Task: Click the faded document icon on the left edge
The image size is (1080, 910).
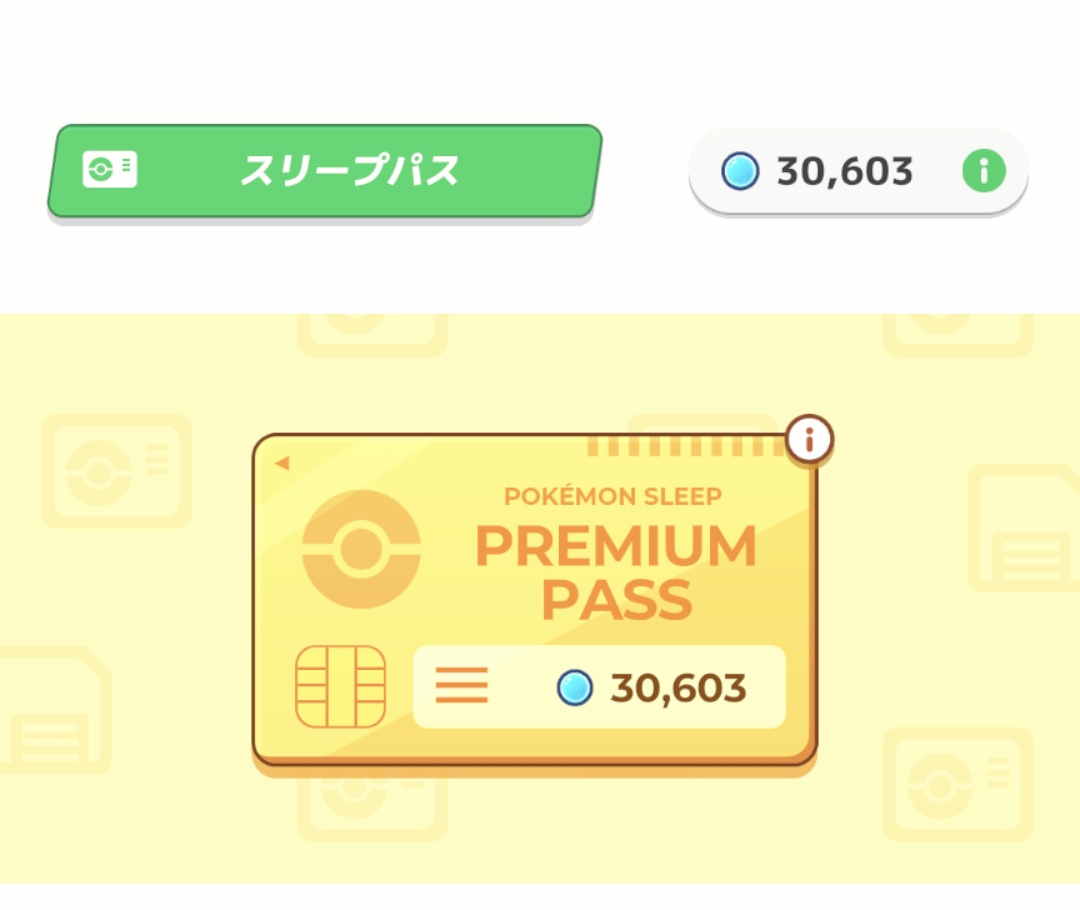Action: (52, 710)
